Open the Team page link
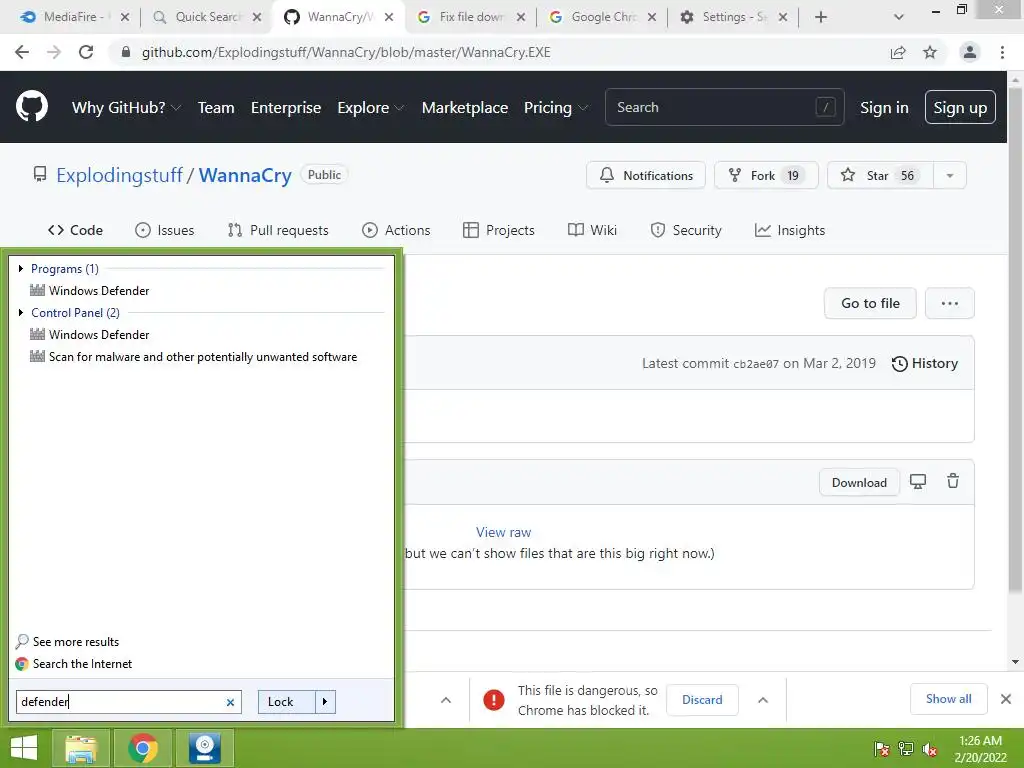This screenshot has height=768, width=1024. coord(216,108)
